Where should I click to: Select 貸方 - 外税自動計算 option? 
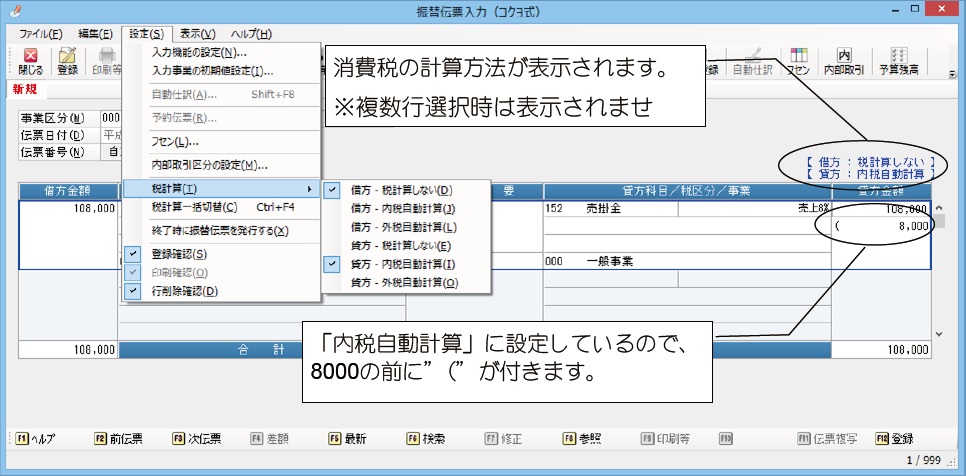pyautogui.click(x=403, y=283)
